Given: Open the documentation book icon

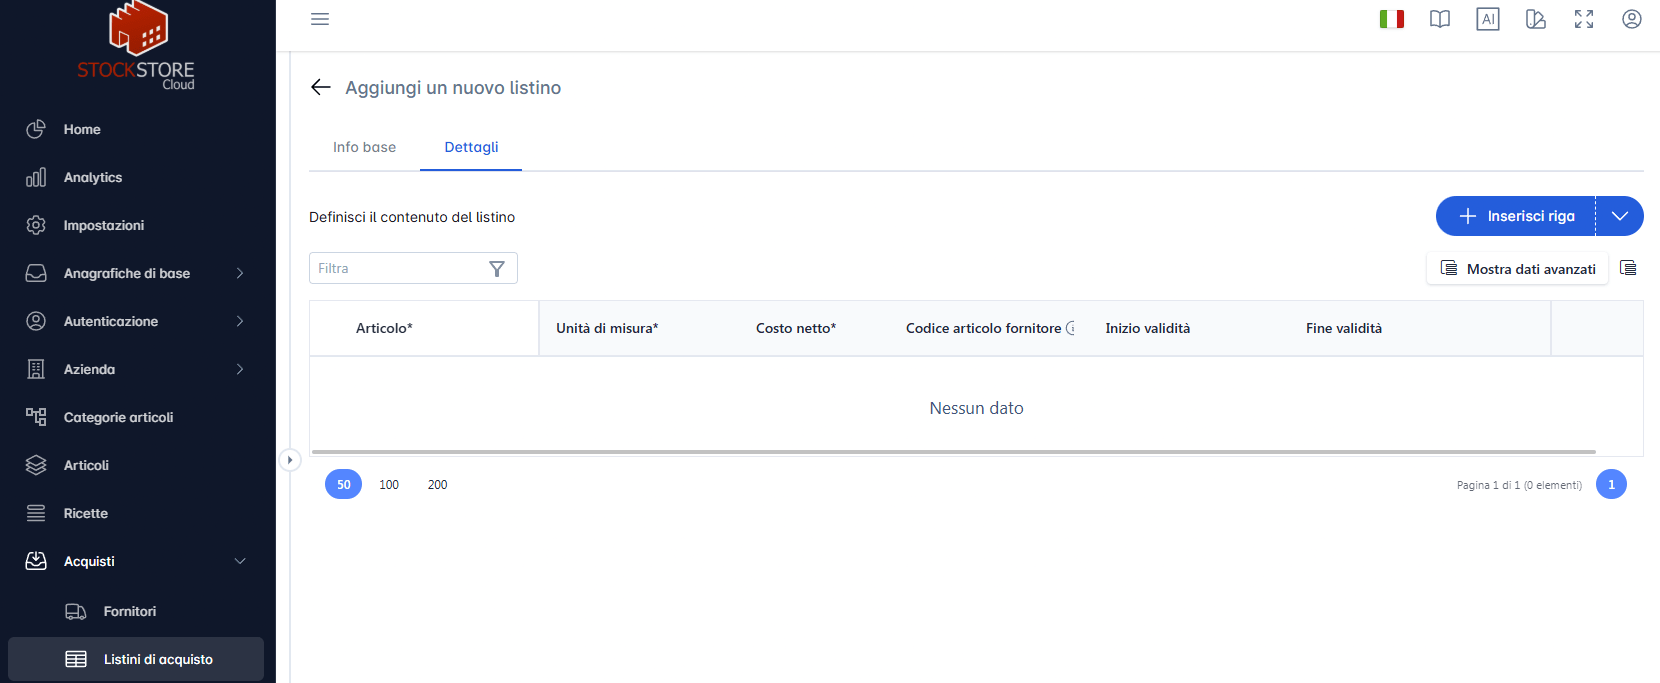Looking at the screenshot, I should (x=1440, y=19).
